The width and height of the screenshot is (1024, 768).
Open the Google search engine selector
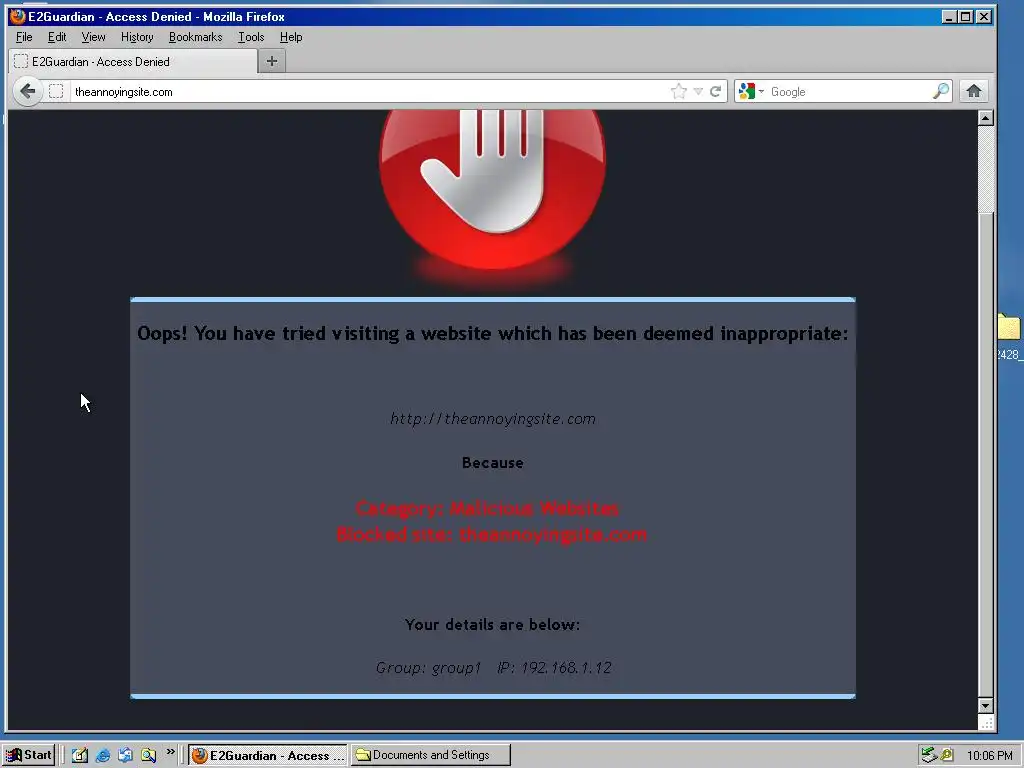pos(751,91)
